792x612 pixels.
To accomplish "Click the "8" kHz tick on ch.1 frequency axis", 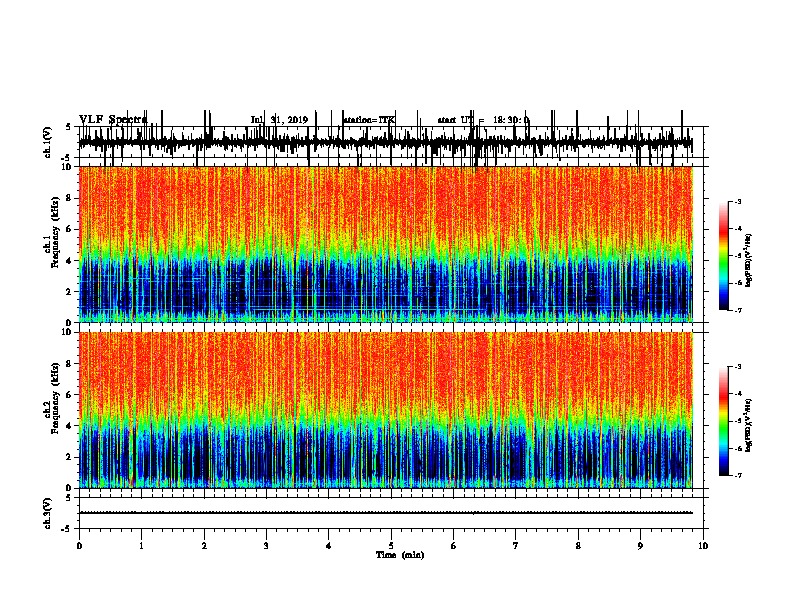I will tap(70, 198).
